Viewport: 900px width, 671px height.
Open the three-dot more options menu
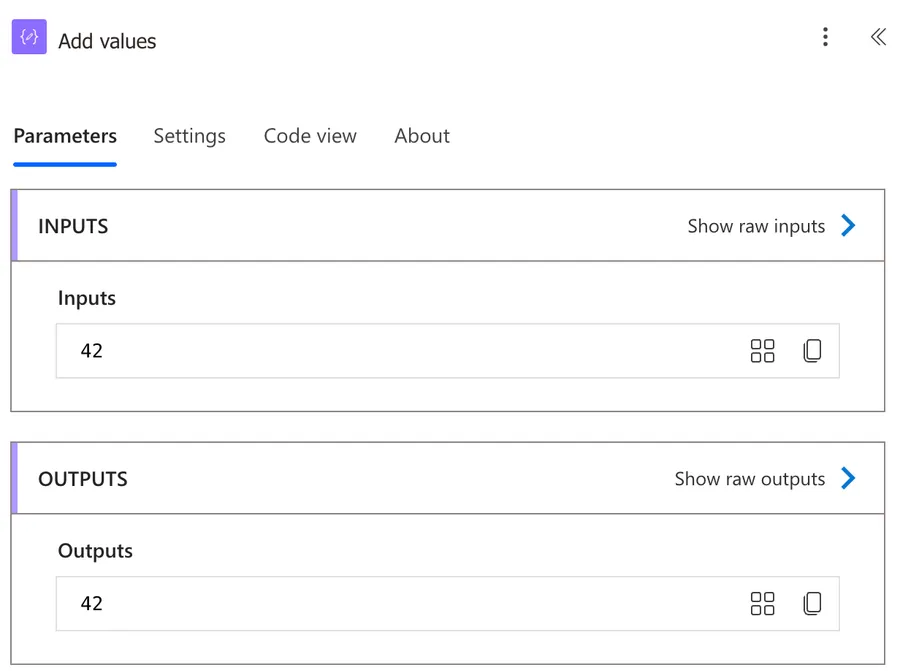(825, 38)
